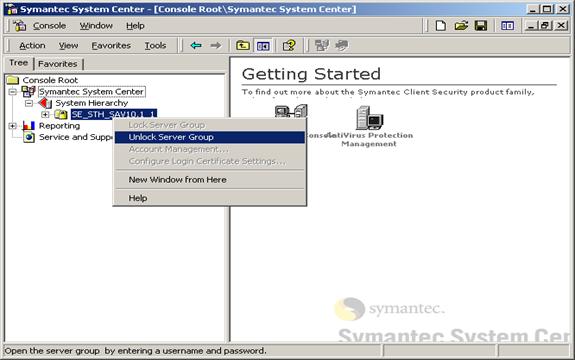Click the Help question mark toolbar icon

click(289, 45)
